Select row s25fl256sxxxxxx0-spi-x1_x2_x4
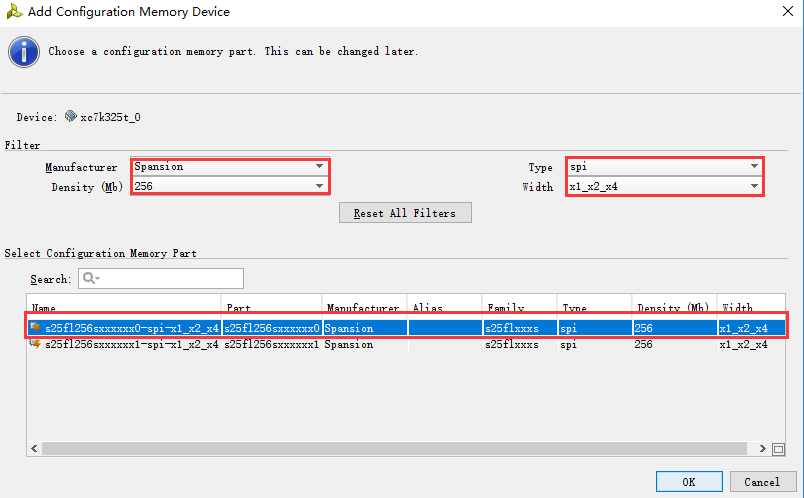 coord(406,328)
